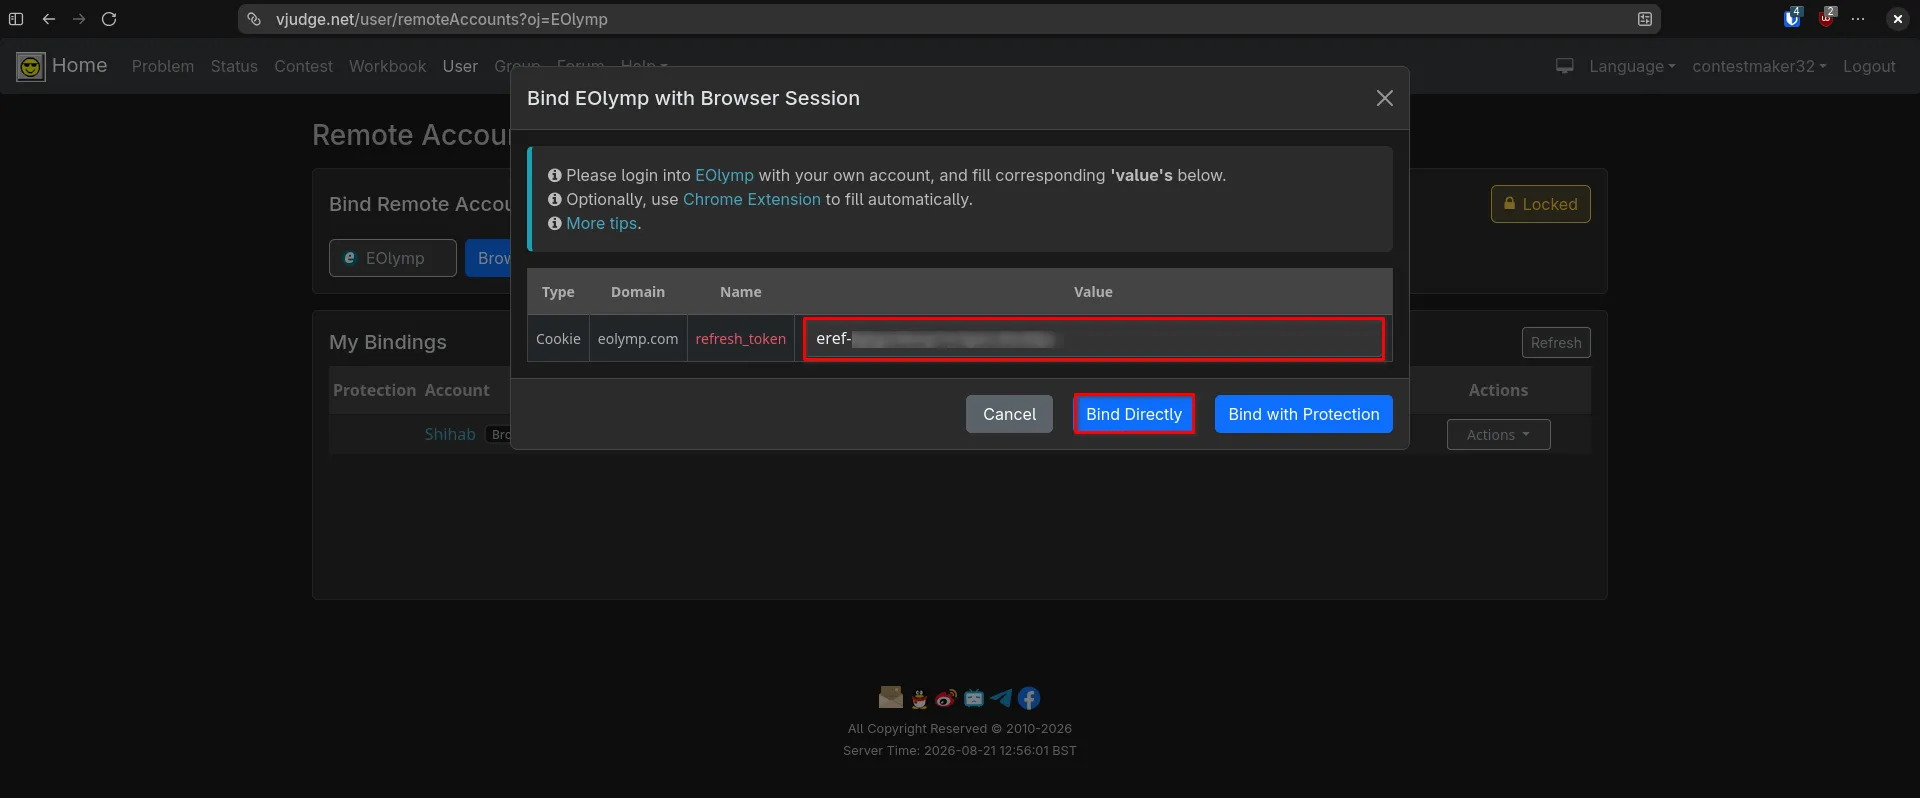This screenshot has width=1920, height=798.
Task: Open the Shihab account link
Action: 450,434
